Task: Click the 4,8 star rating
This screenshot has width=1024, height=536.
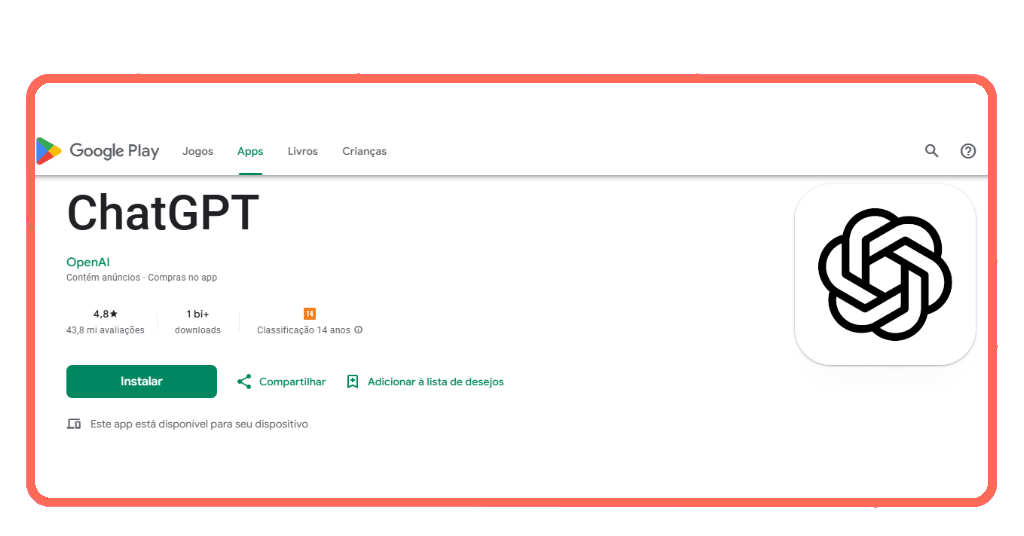Action: pos(105,314)
